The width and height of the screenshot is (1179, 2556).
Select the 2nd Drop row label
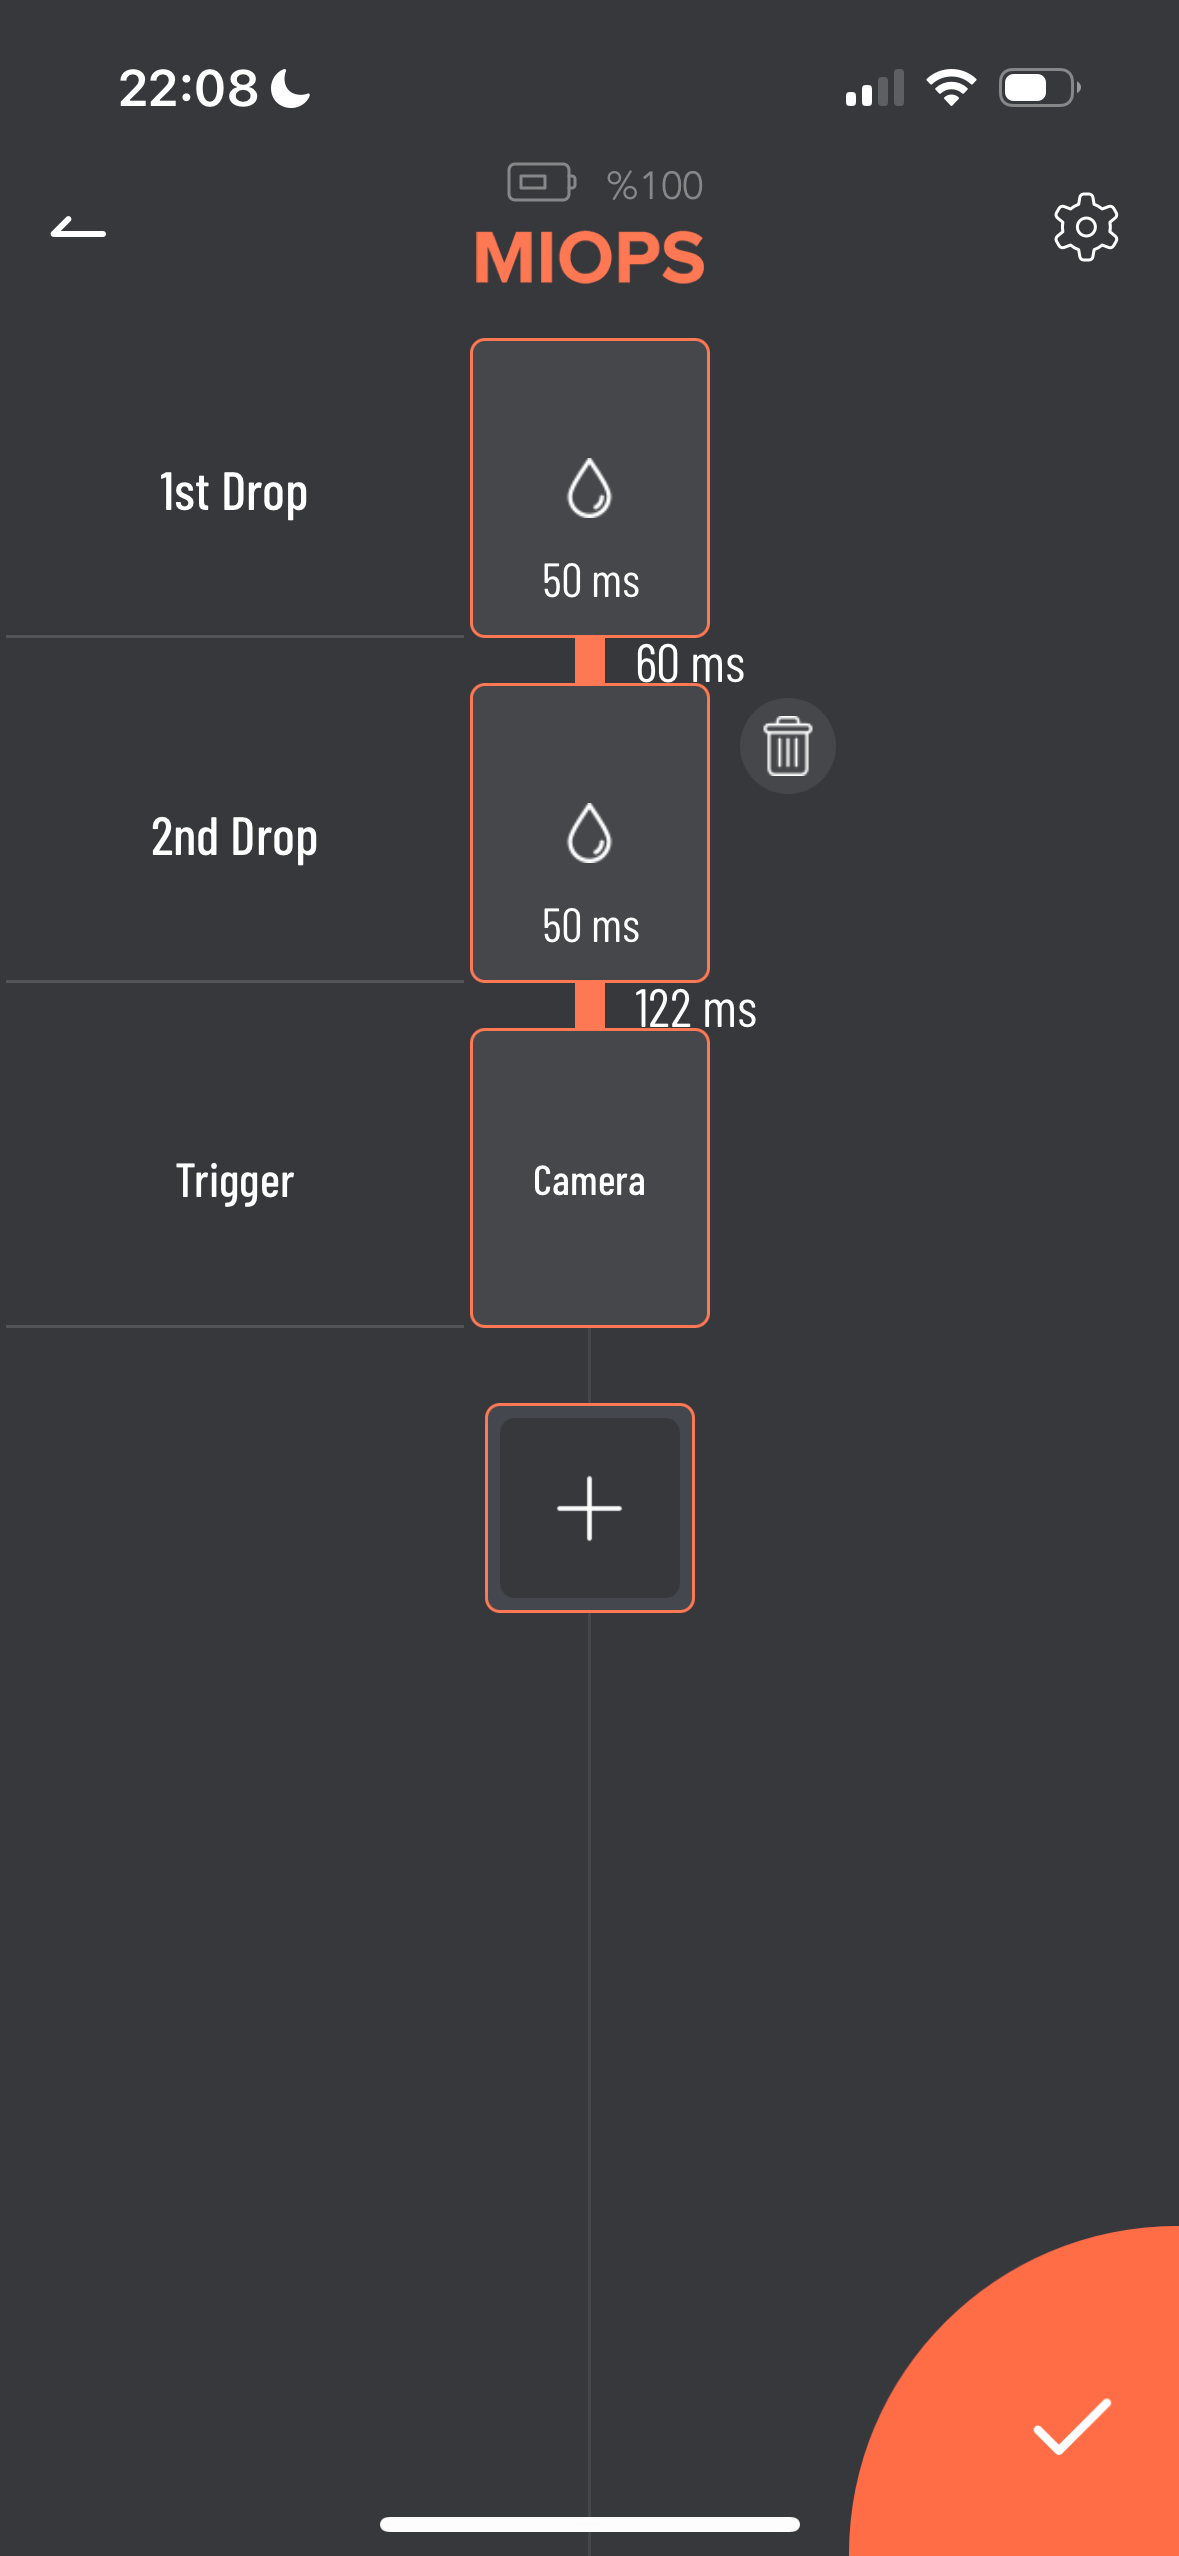(x=234, y=837)
